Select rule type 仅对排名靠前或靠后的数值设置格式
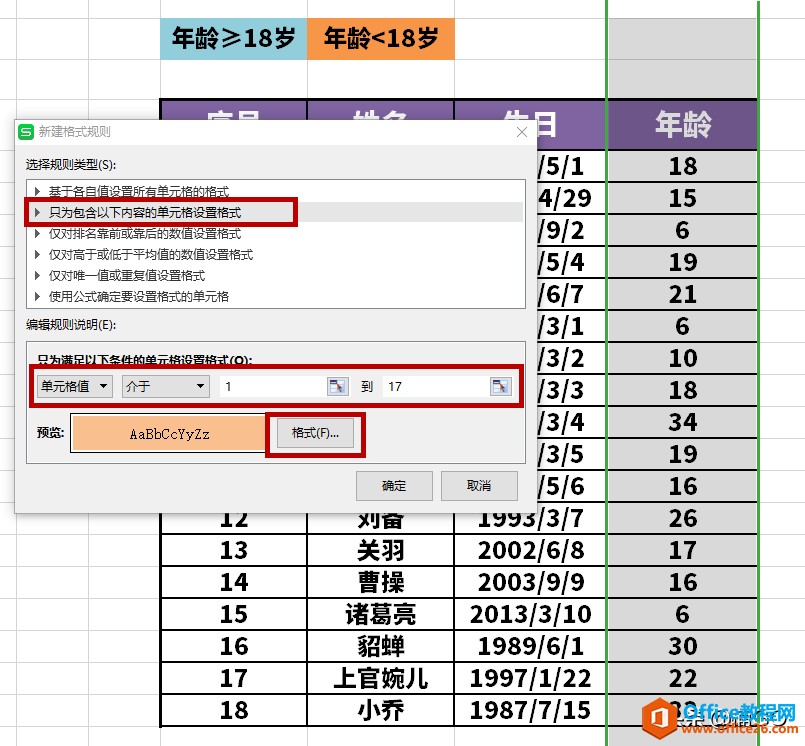805x746 pixels. click(276, 234)
